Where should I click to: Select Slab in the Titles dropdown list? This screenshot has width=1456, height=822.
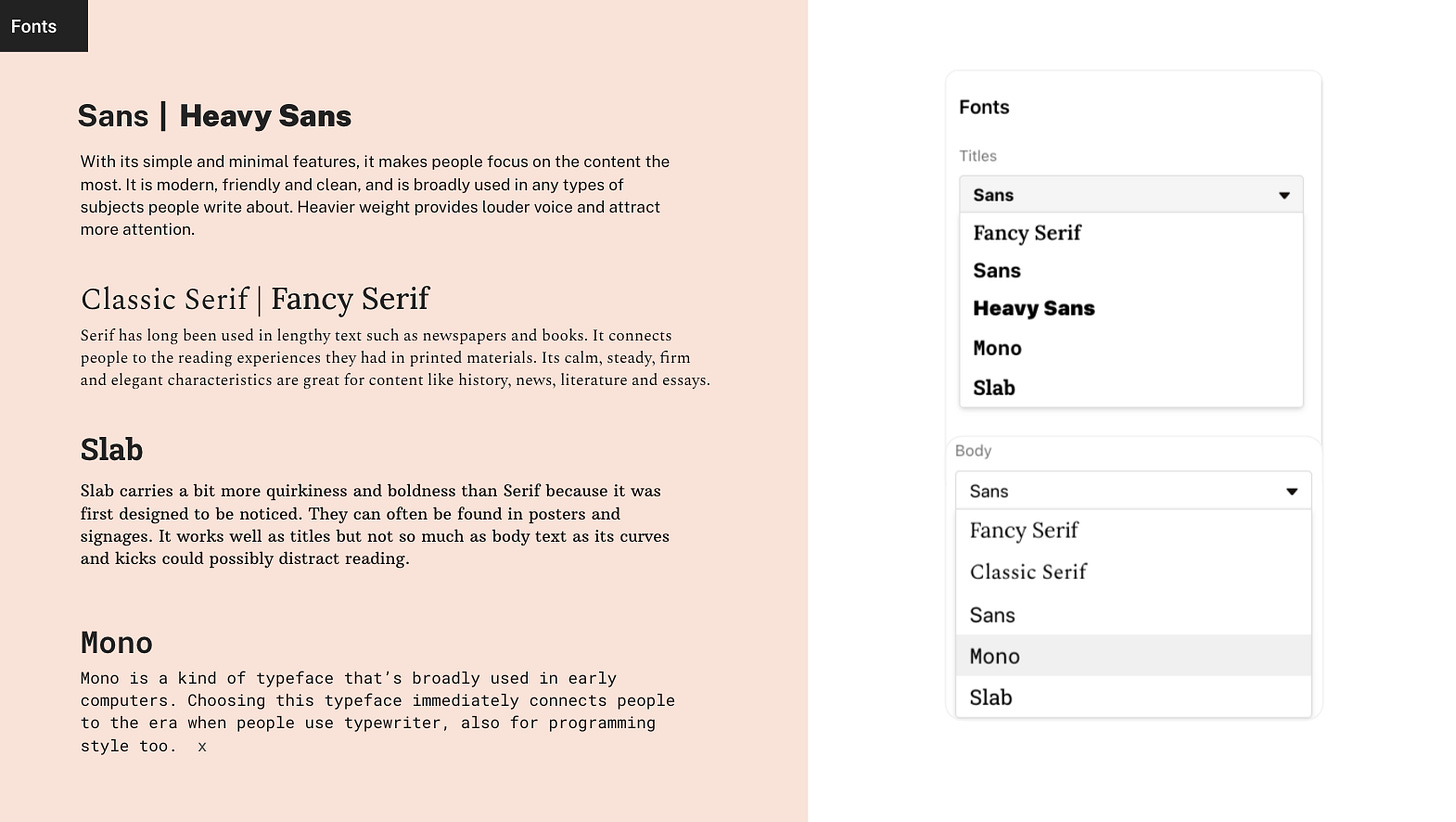pos(993,388)
